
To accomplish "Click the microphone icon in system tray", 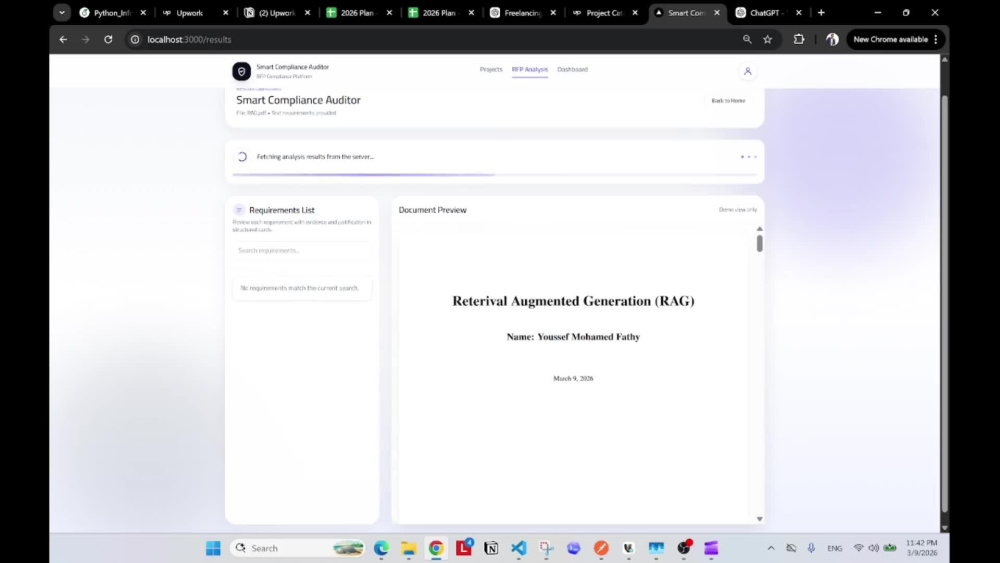I will click(811, 548).
